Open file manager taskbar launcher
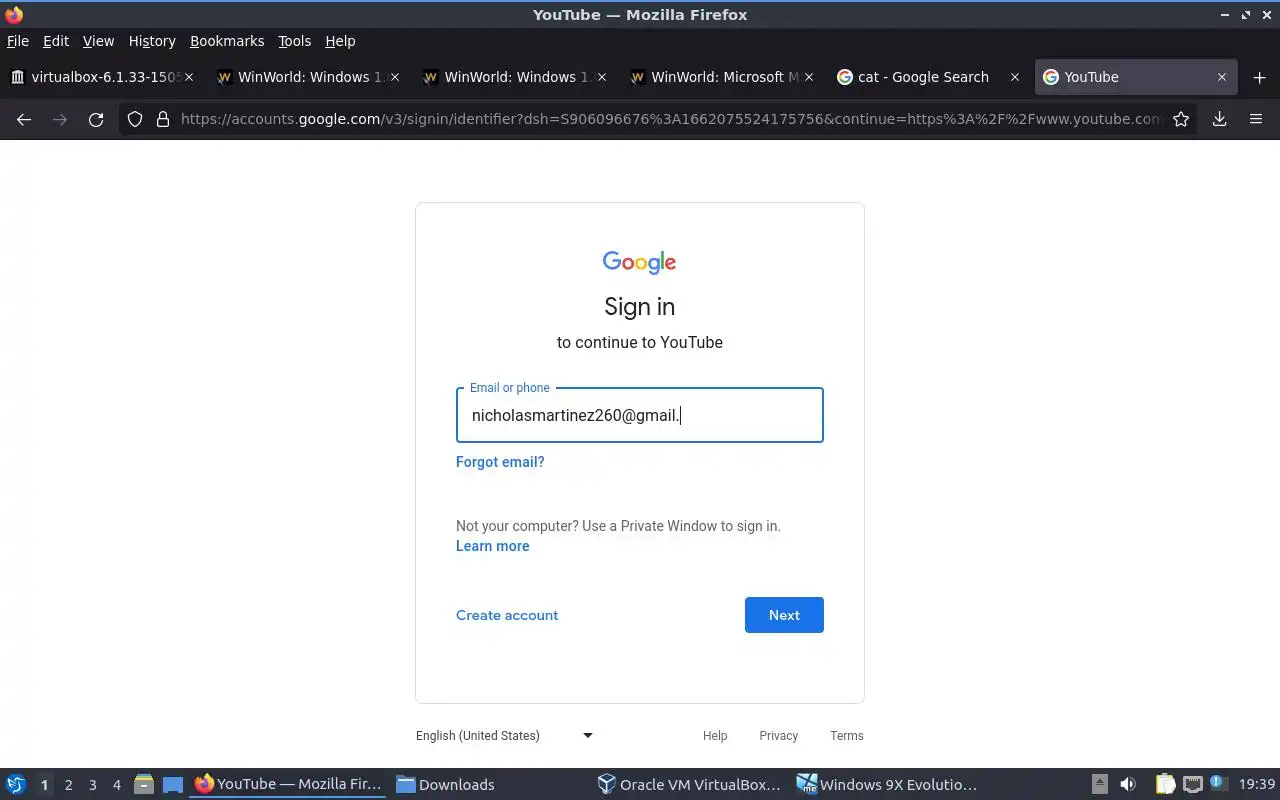The height and width of the screenshot is (800, 1280). tap(144, 785)
